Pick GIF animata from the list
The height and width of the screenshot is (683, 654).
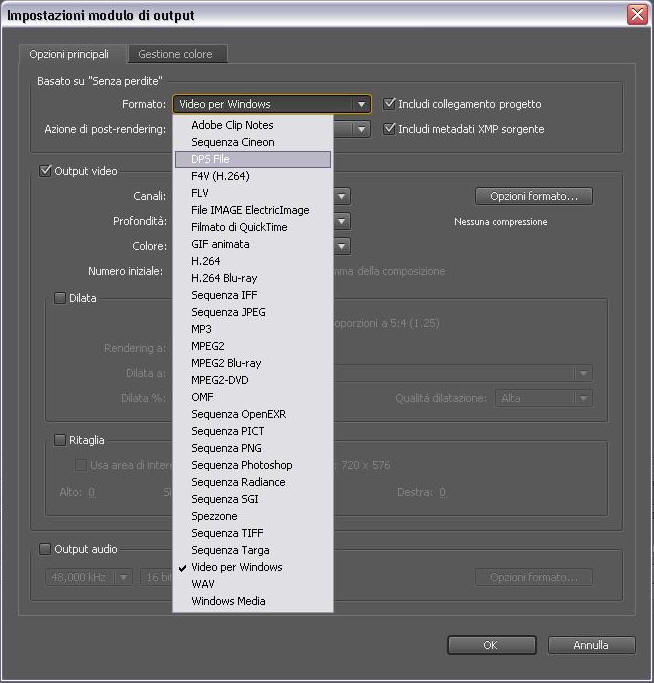253,244
